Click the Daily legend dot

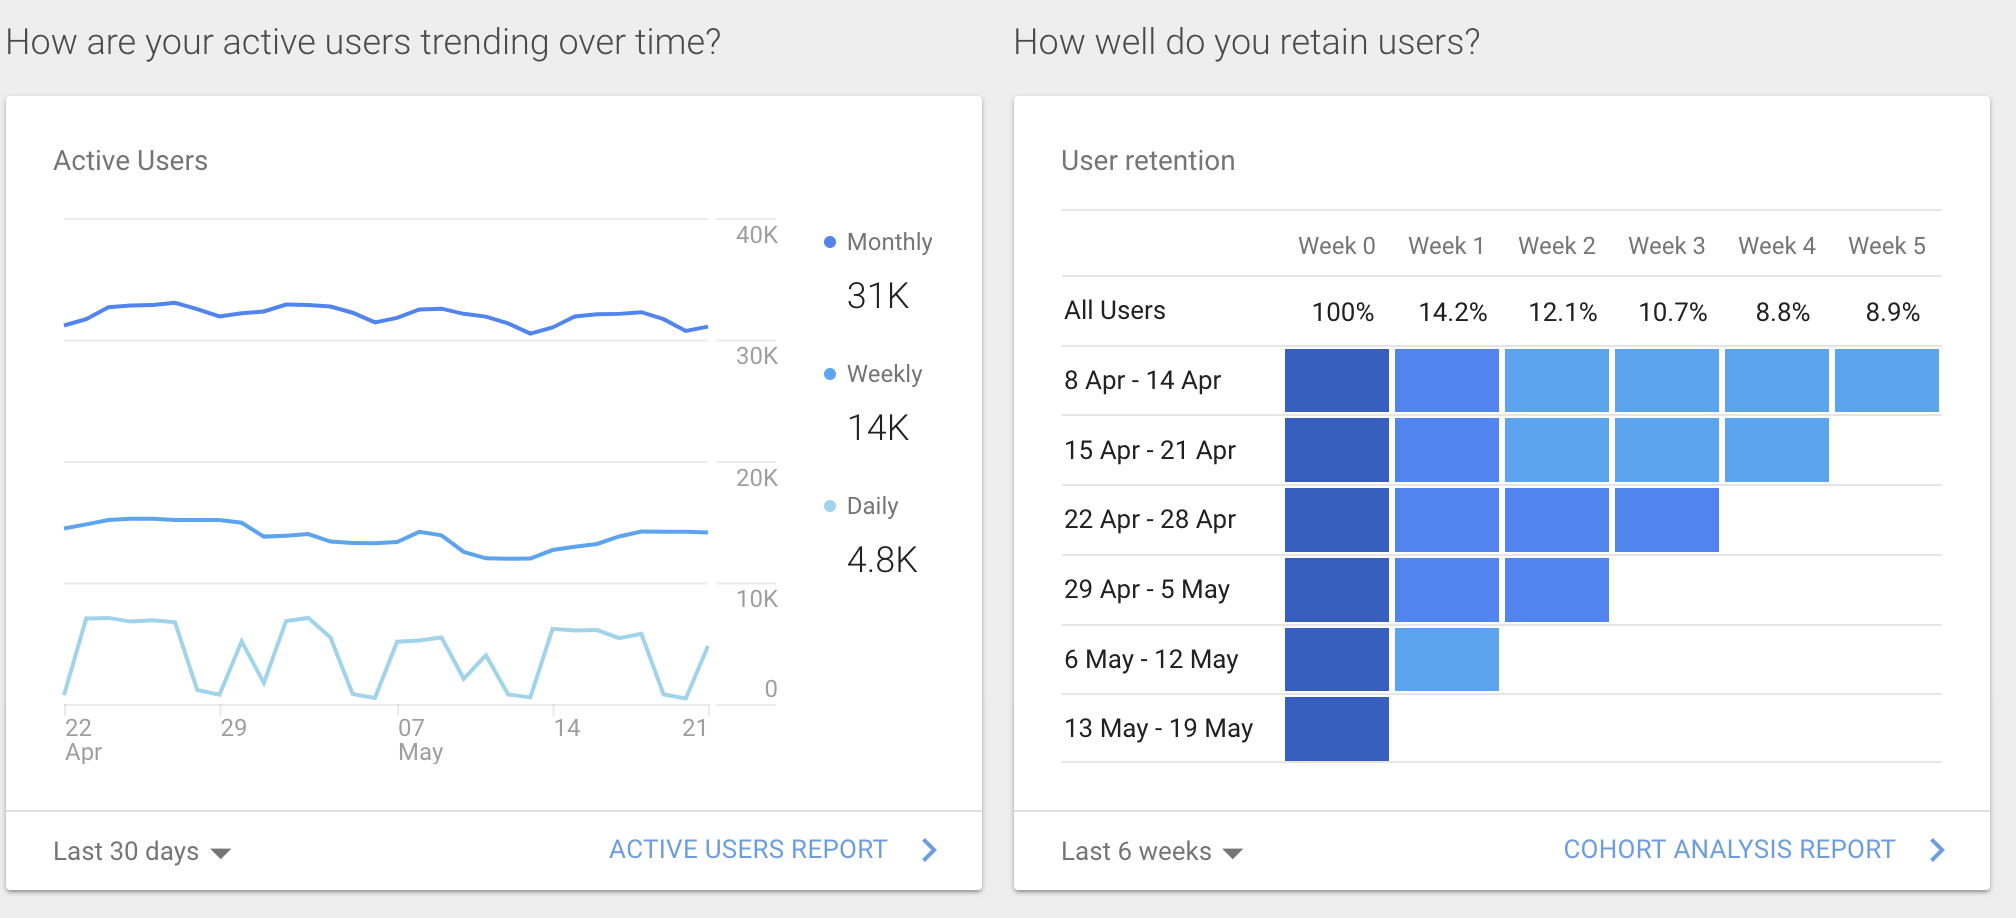pyautogui.click(x=829, y=506)
